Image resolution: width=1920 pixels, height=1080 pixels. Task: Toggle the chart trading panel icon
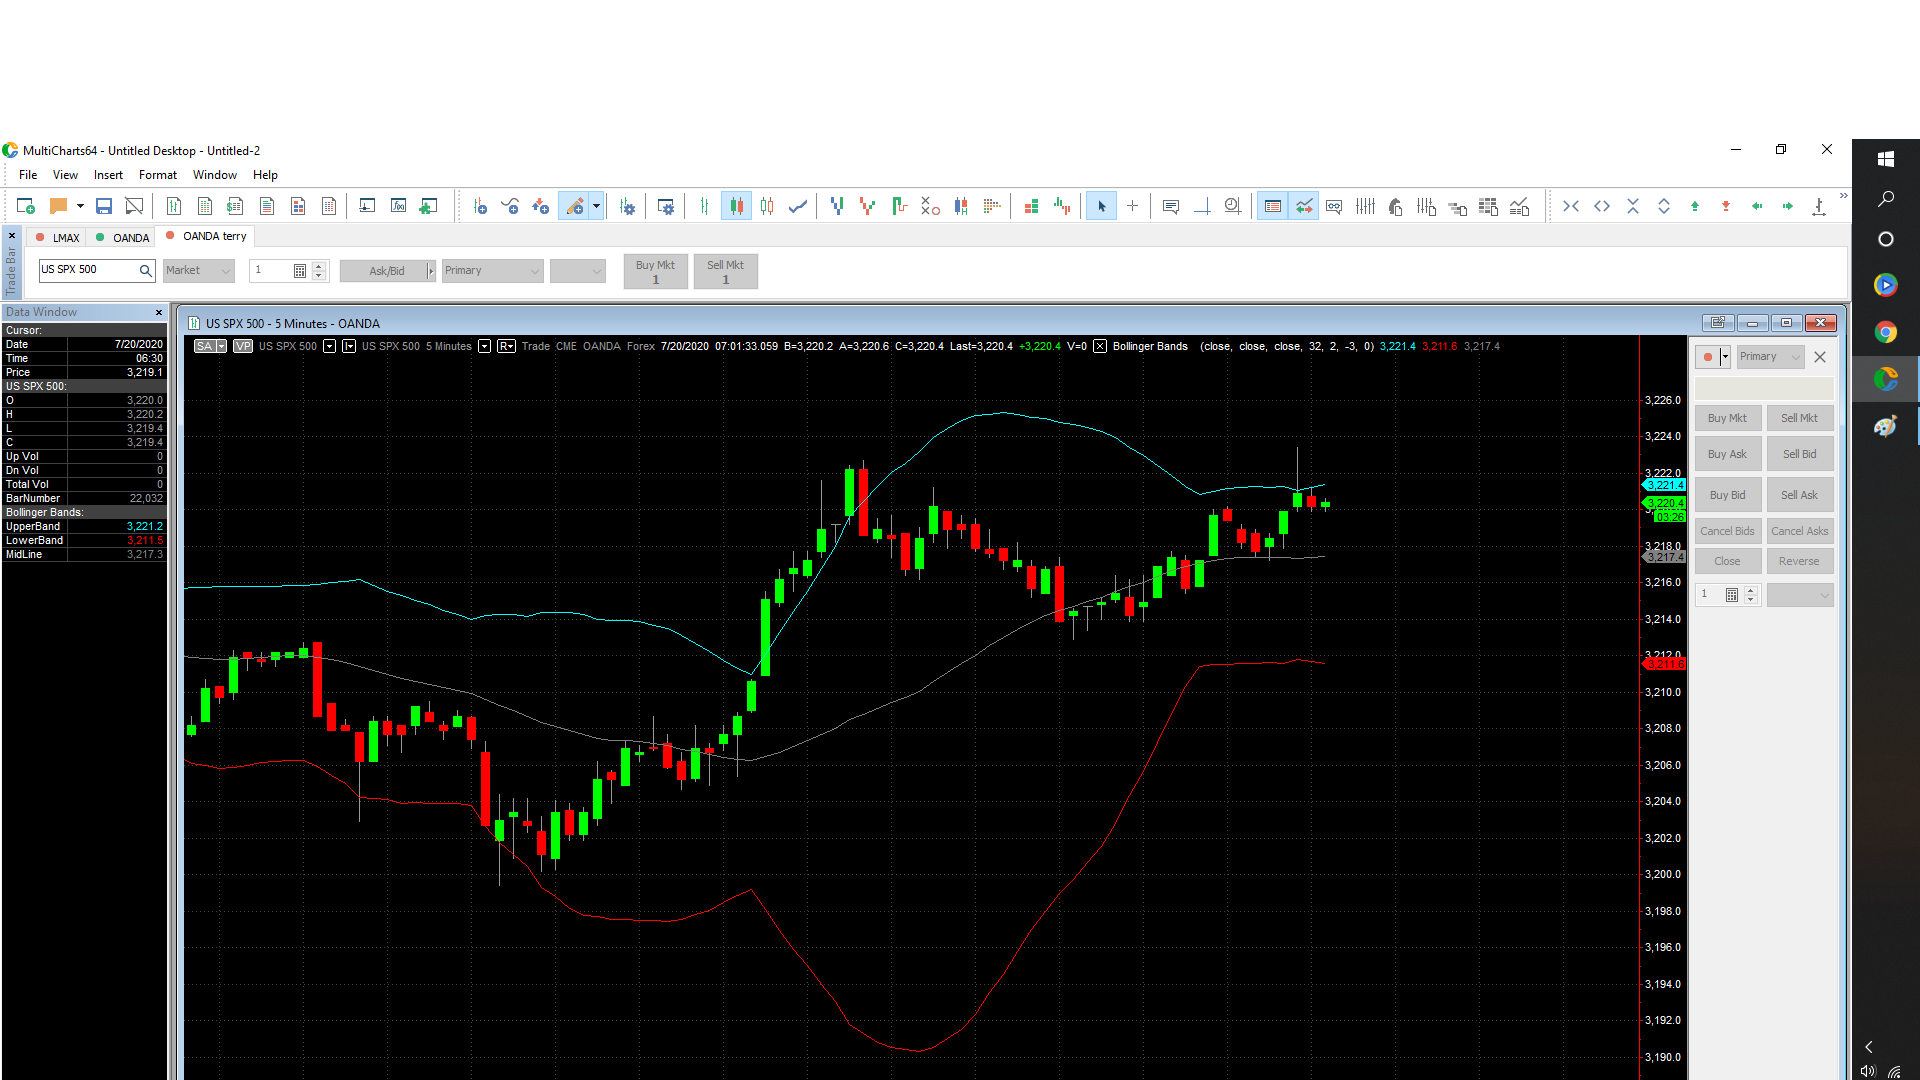pyautogui.click(x=1304, y=206)
